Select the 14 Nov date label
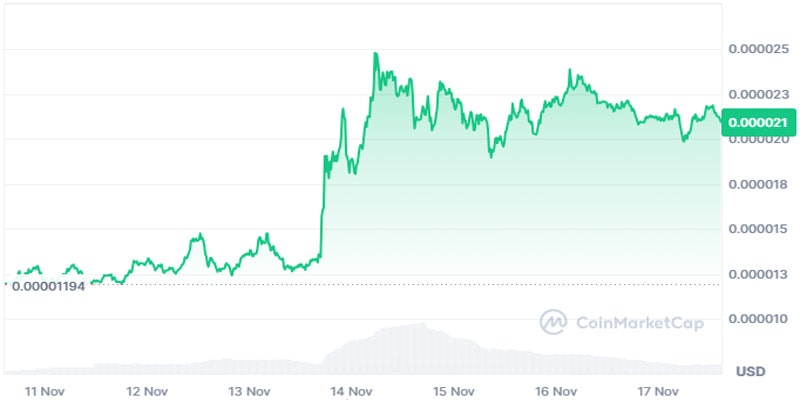The height and width of the screenshot is (400, 800). coord(354,390)
